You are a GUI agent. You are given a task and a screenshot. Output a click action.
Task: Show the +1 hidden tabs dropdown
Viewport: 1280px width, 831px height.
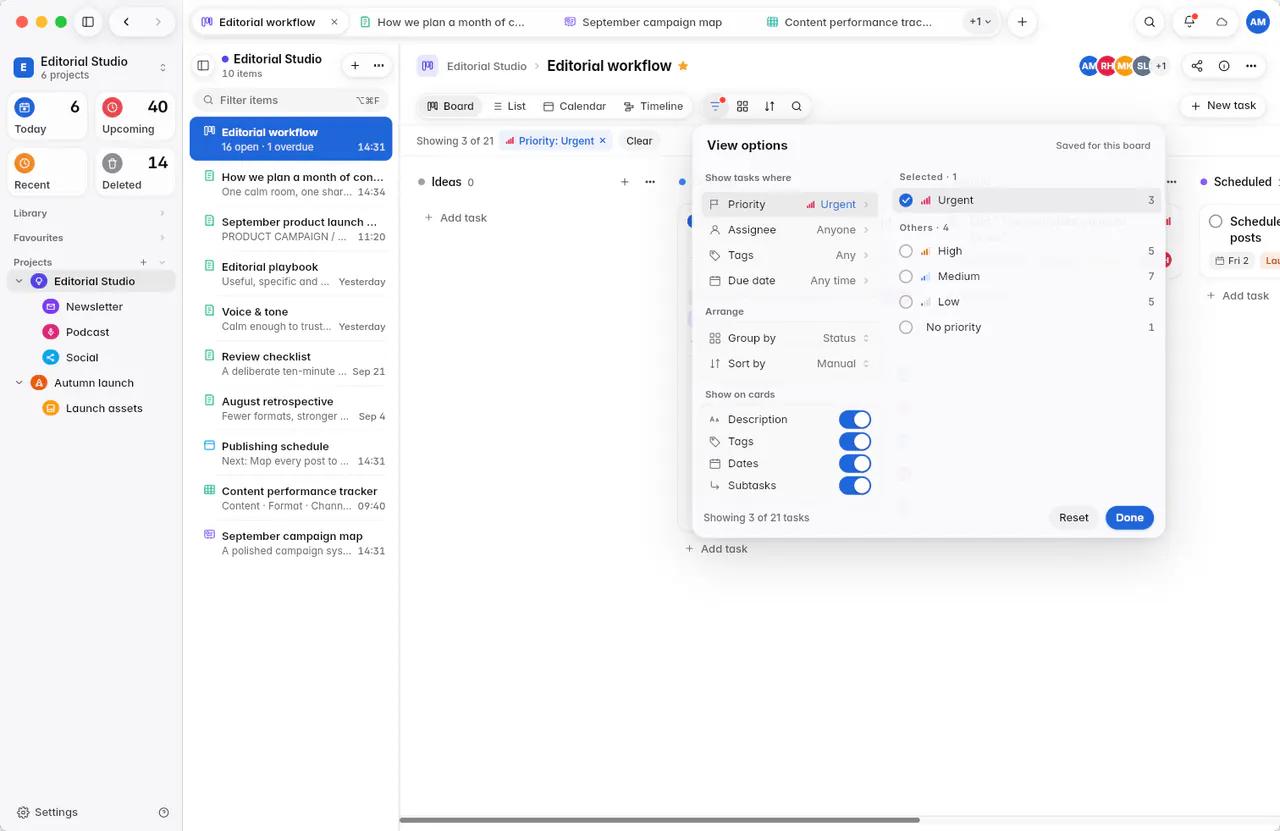[x=981, y=22]
